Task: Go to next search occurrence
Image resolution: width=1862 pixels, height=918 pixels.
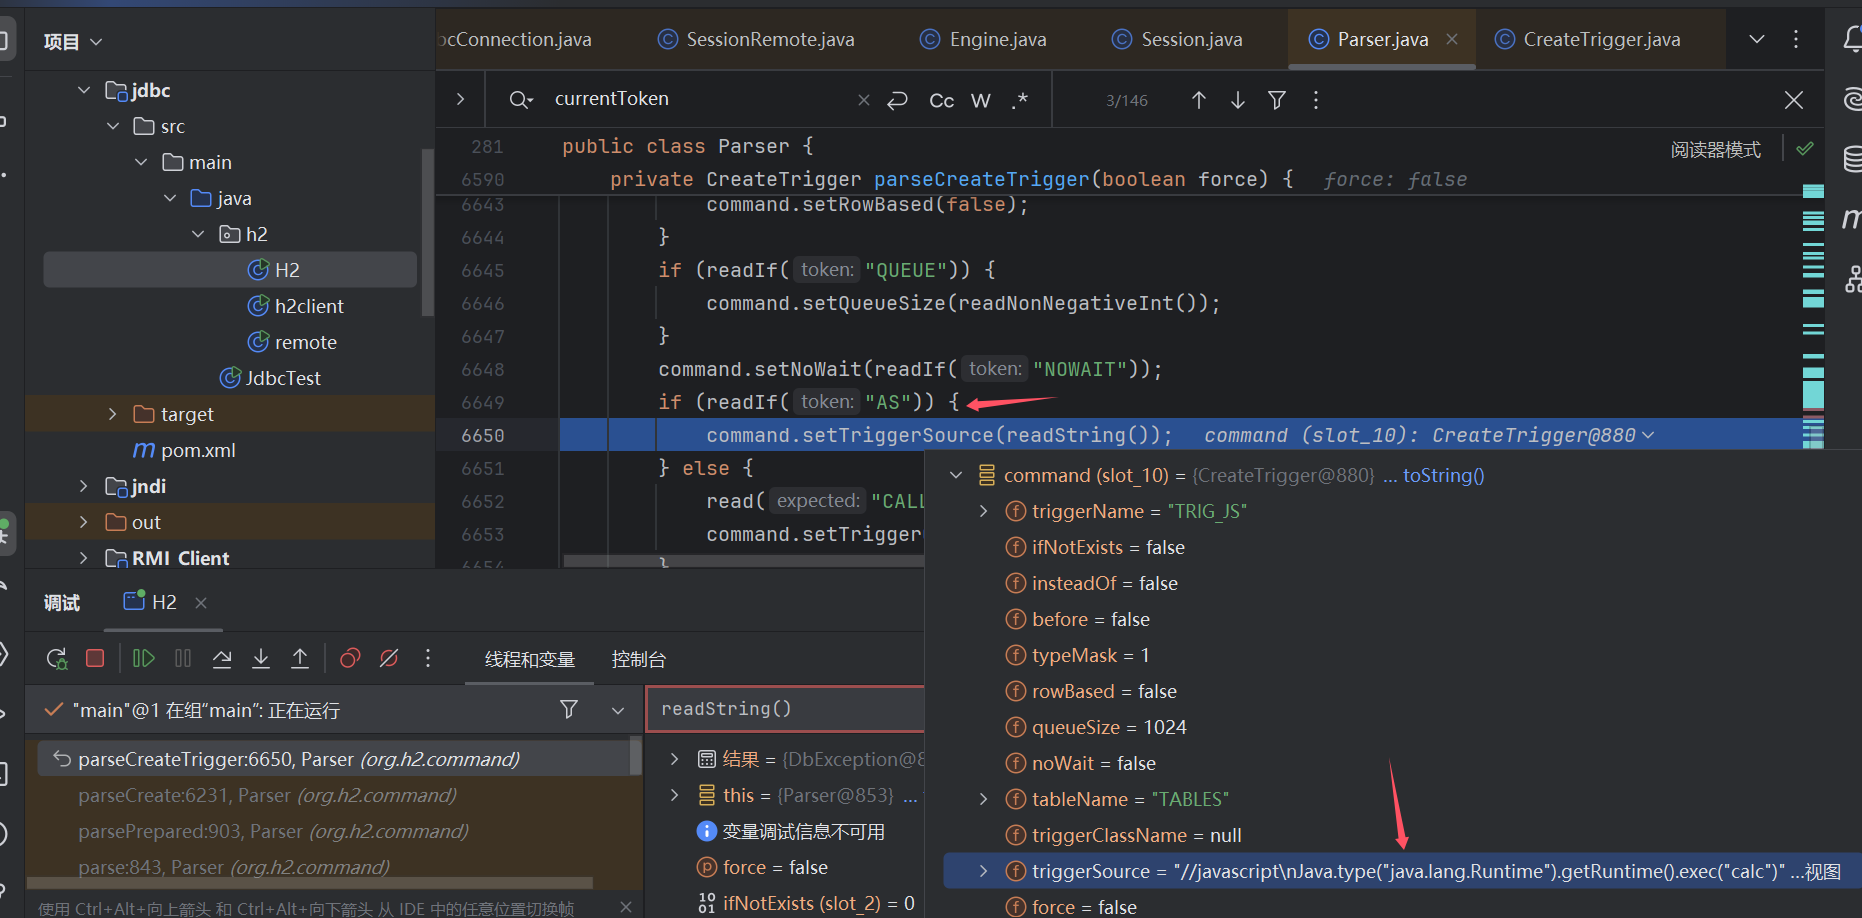Action: coord(1238,100)
